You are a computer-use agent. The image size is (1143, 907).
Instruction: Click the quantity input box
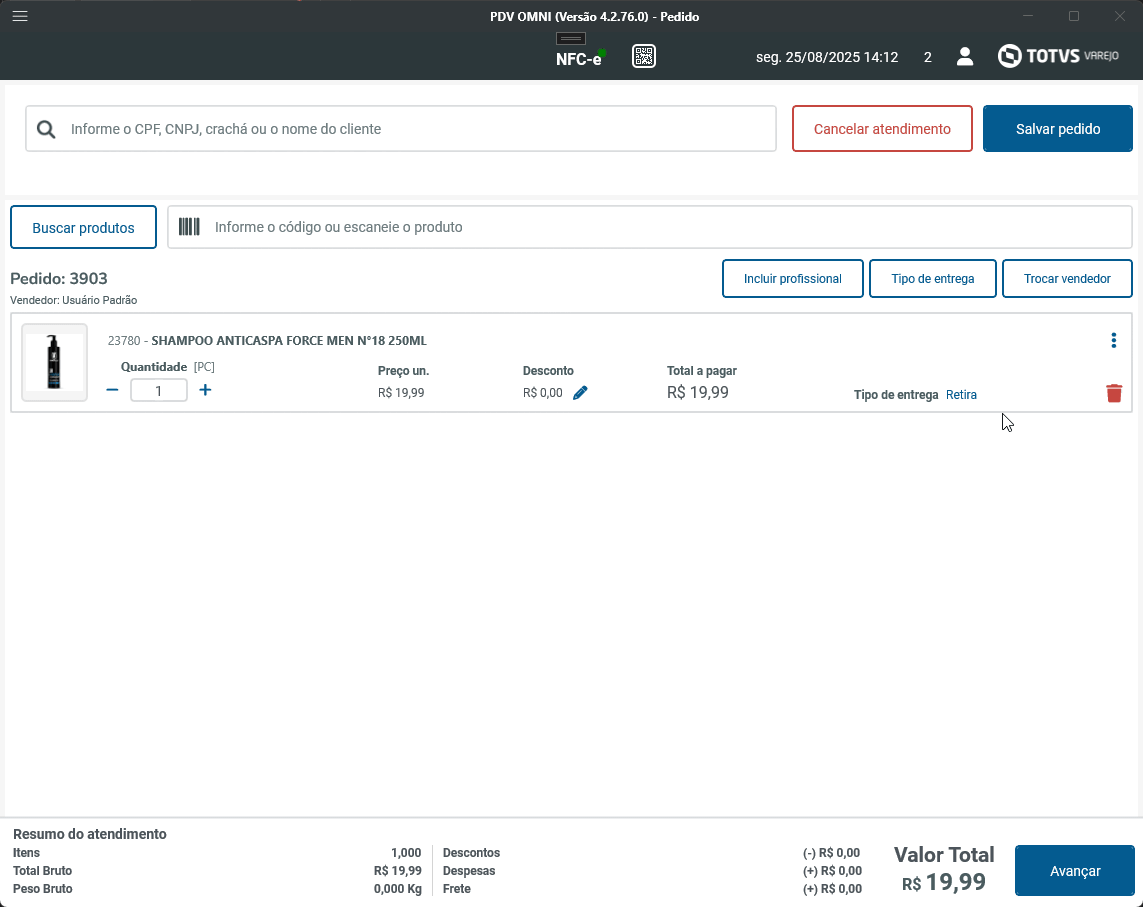158,390
